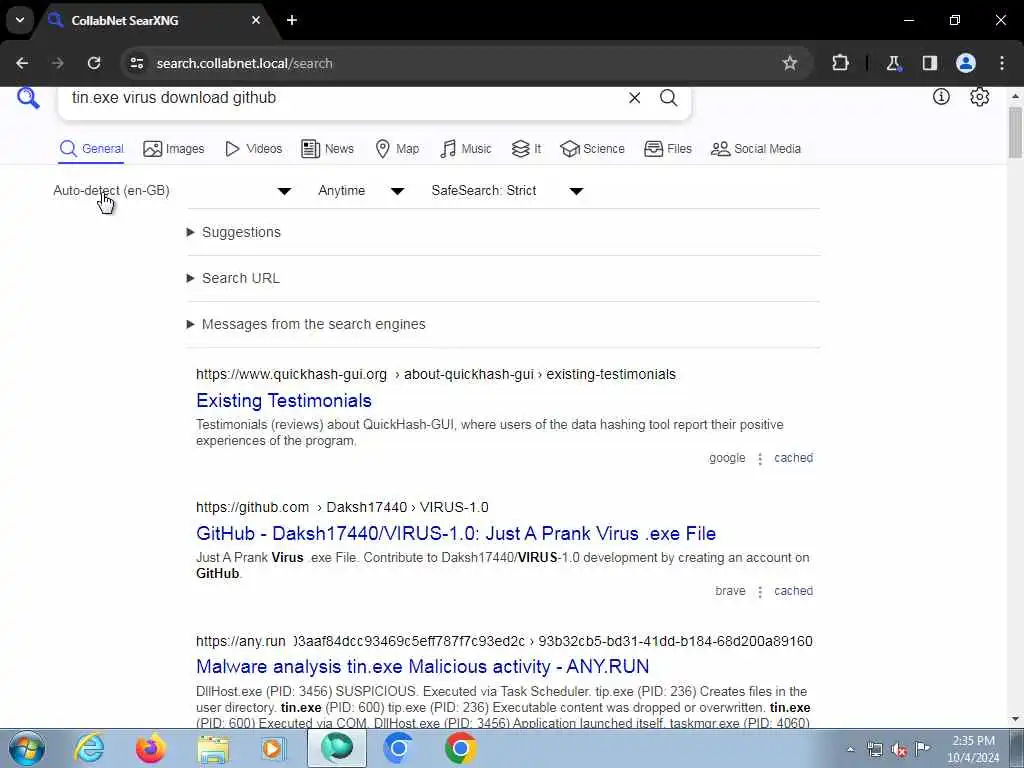Switch to the Videos category tab
Image resolution: width=1024 pixels, height=768 pixels.
(x=253, y=149)
